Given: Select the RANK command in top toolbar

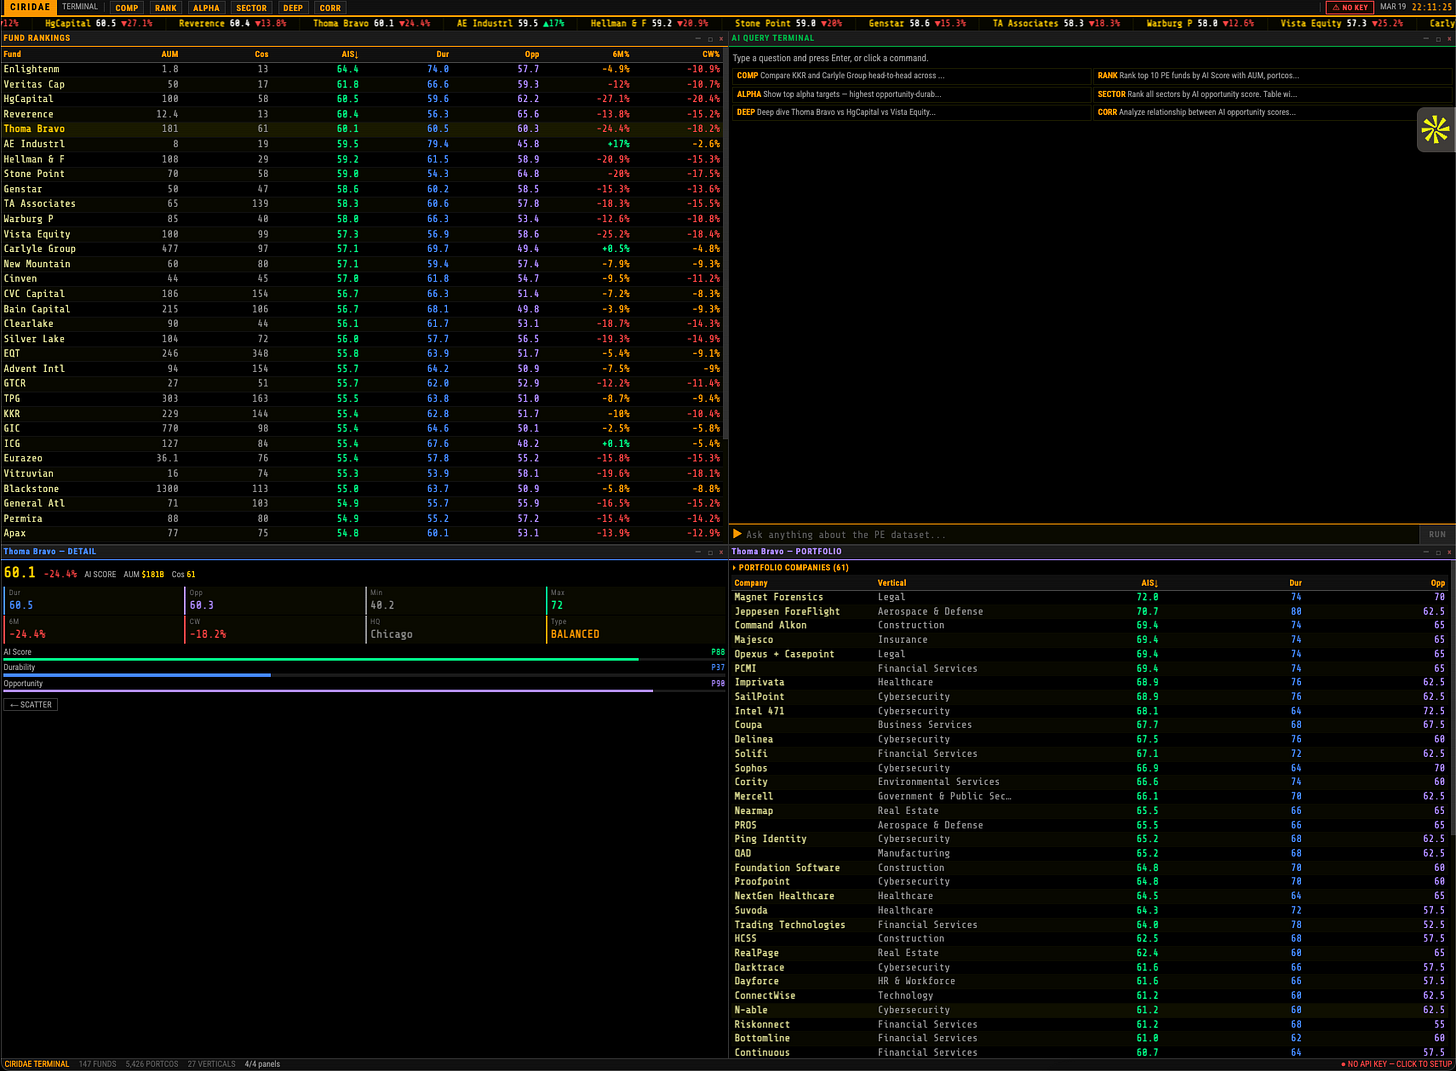Looking at the screenshot, I should (166, 8).
